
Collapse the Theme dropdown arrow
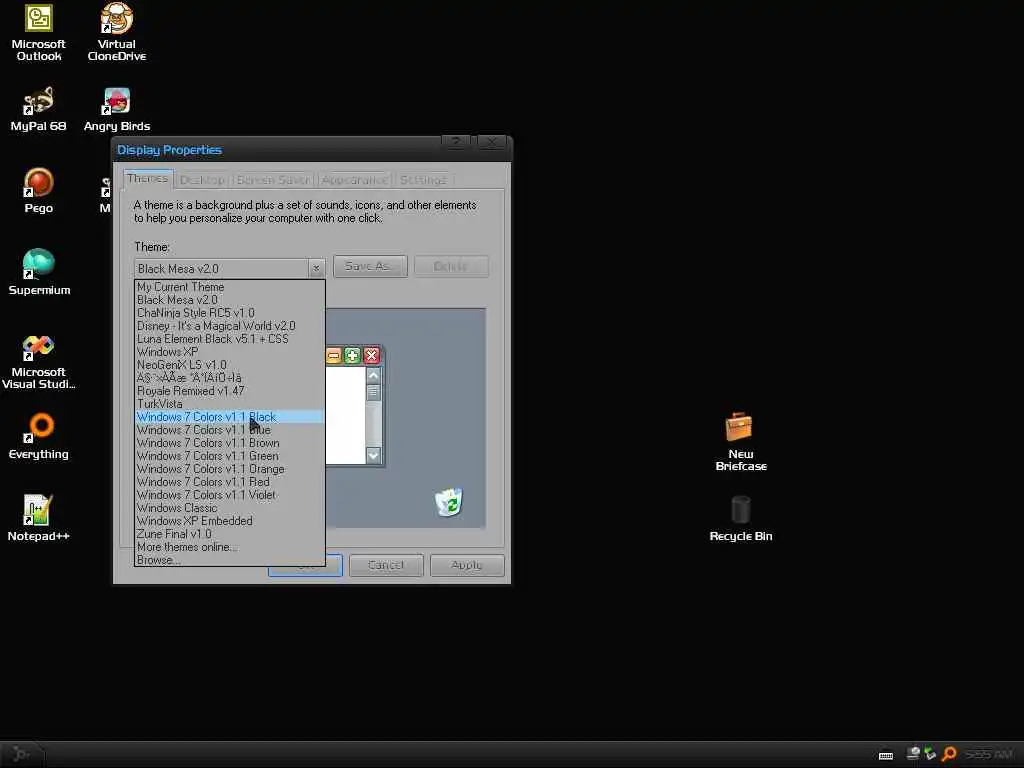(316, 268)
